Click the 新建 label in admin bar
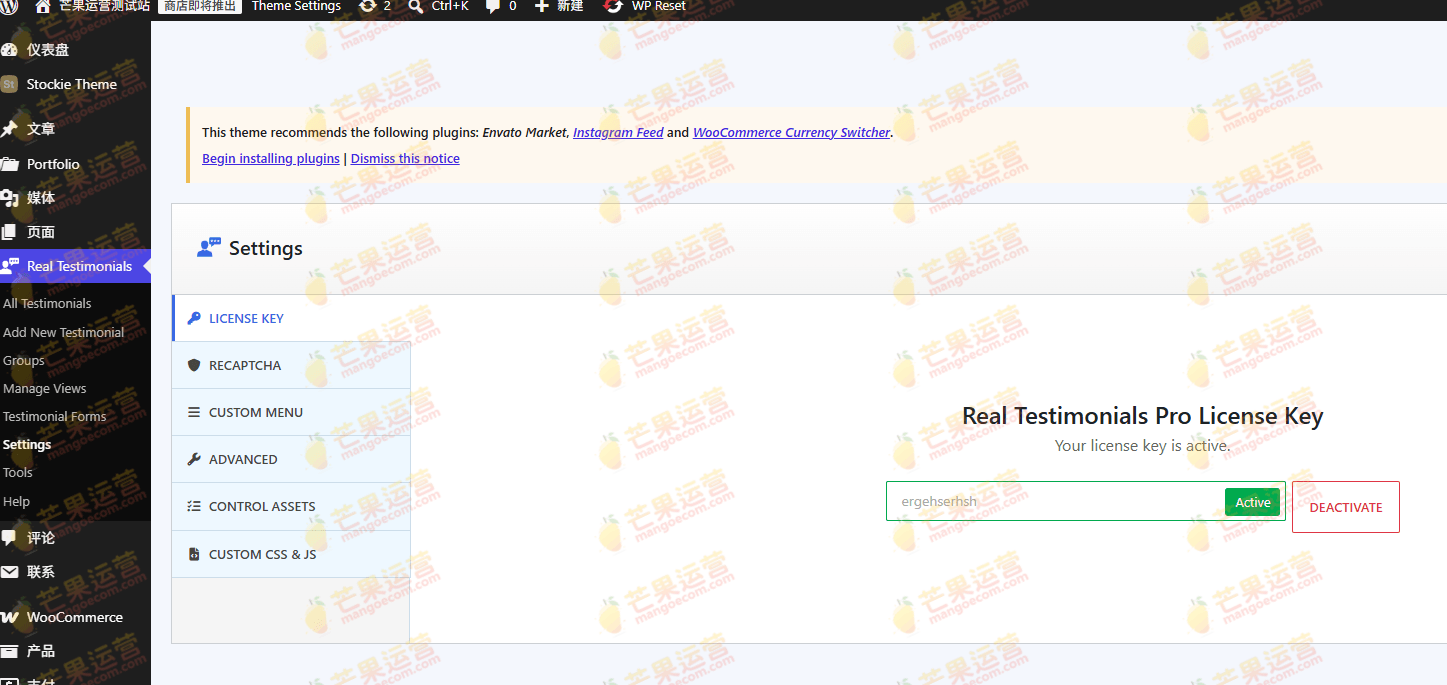The image size is (1447, 685). click(570, 6)
